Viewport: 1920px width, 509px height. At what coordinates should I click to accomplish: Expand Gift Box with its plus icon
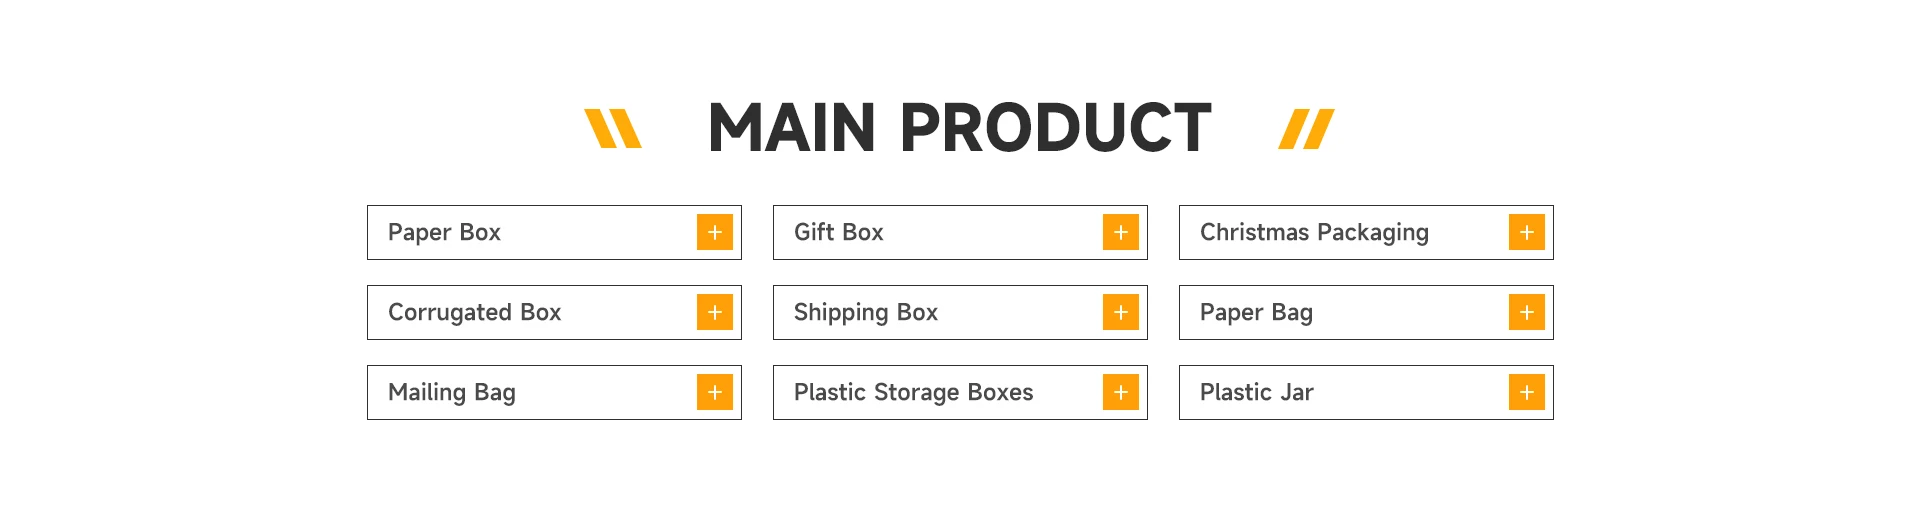(x=1121, y=232)
